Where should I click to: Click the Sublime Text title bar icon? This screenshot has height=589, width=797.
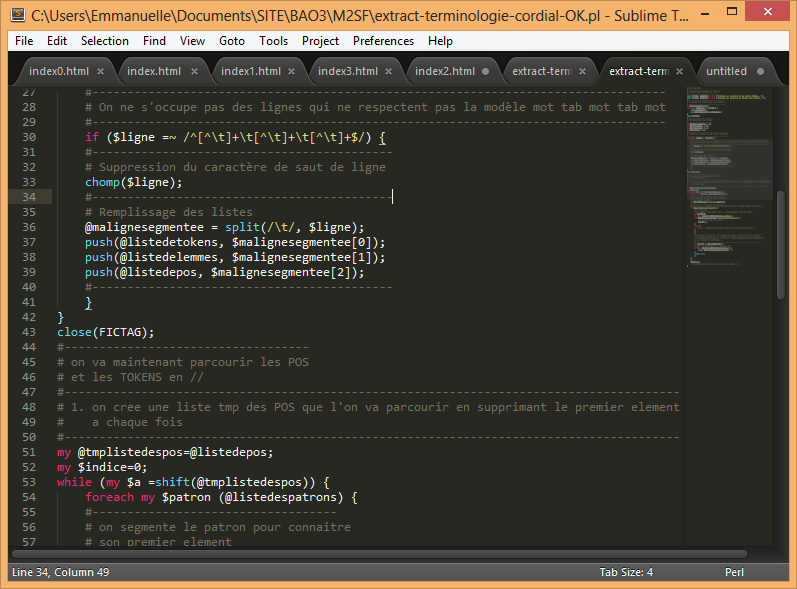[18, 15]
